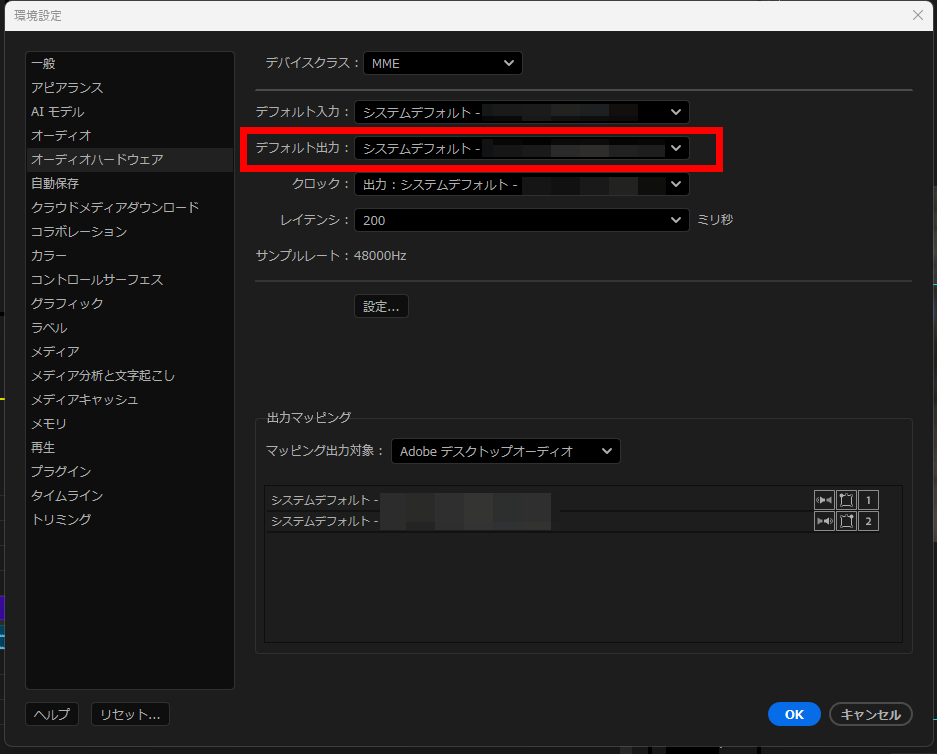Click the リセット... button

(x=129, y=714)
